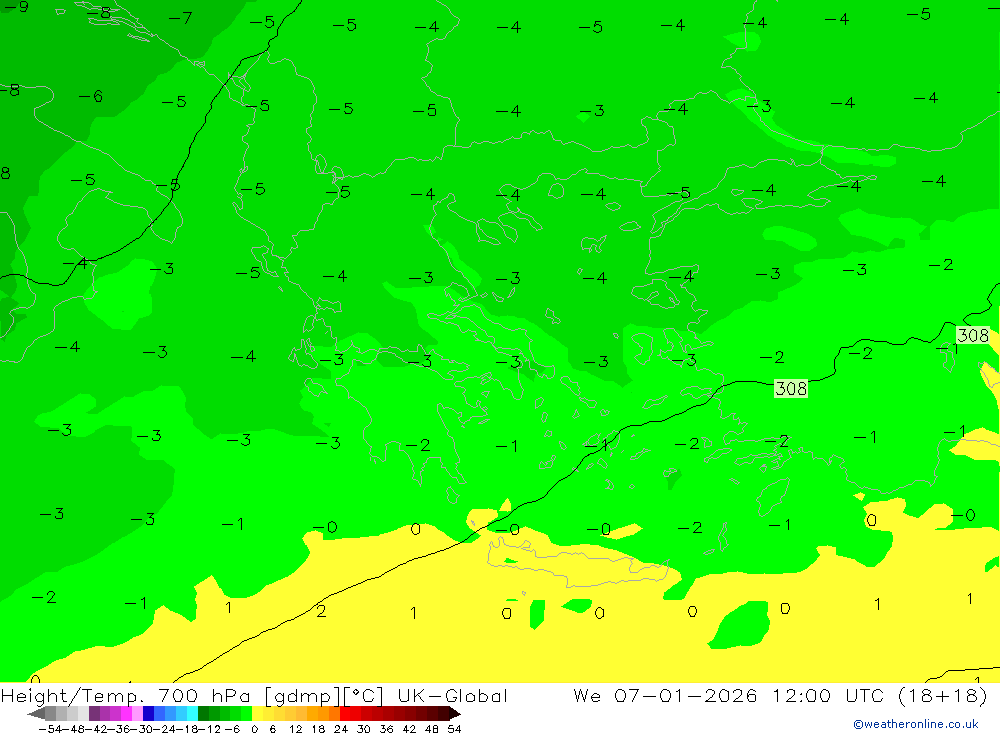Click the '-6' temperature value on map
The height and width of the screenshot is (733, 1000).
tap(91, 96)
